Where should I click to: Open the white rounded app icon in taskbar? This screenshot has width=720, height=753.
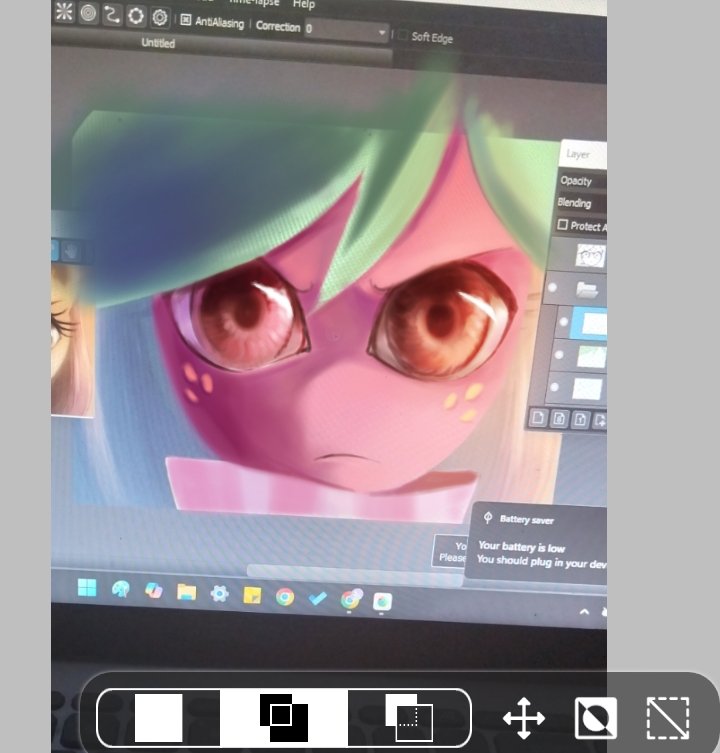pyautogui.click(x=383, y=602)
